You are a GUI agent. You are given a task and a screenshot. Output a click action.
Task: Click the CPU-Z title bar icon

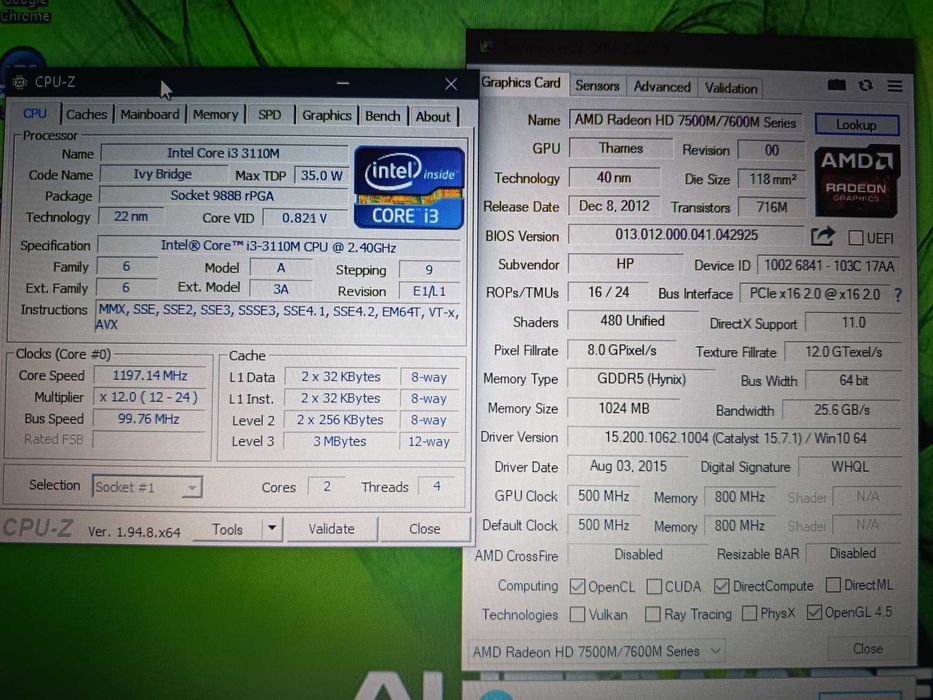[20, 82]
